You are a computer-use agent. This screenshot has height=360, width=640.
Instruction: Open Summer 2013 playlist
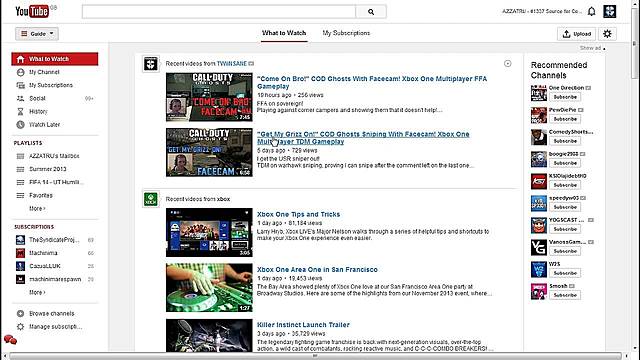pyautogui.click(x=48, y=169)
